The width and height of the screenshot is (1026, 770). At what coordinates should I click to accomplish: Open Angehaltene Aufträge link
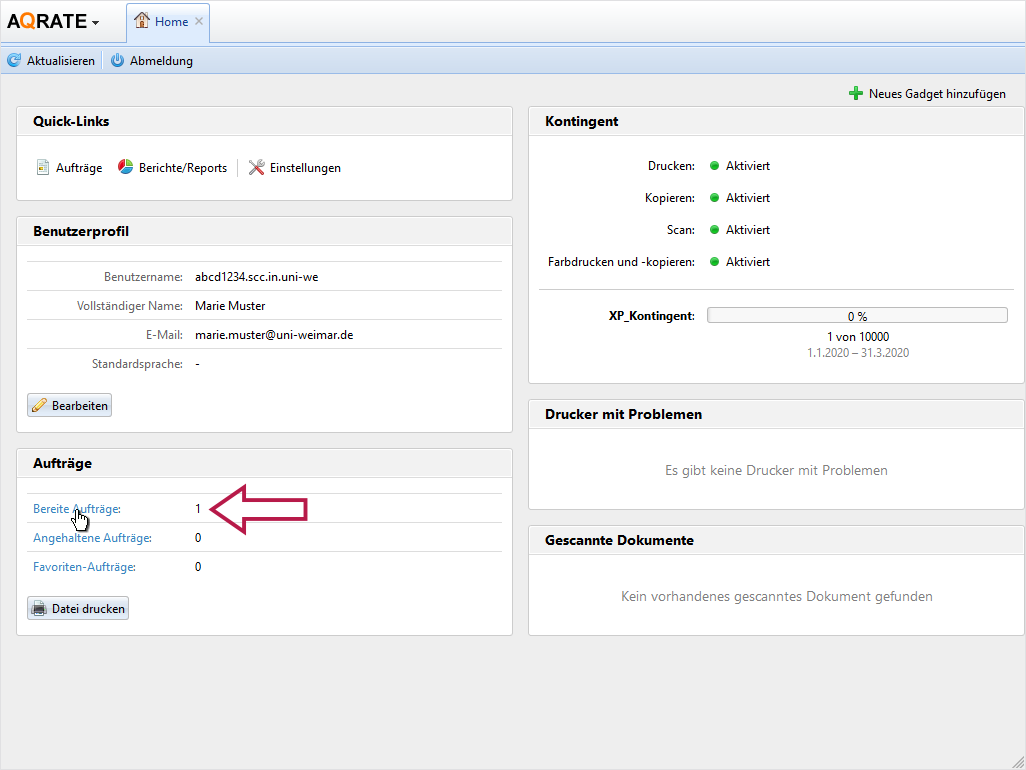92,538
